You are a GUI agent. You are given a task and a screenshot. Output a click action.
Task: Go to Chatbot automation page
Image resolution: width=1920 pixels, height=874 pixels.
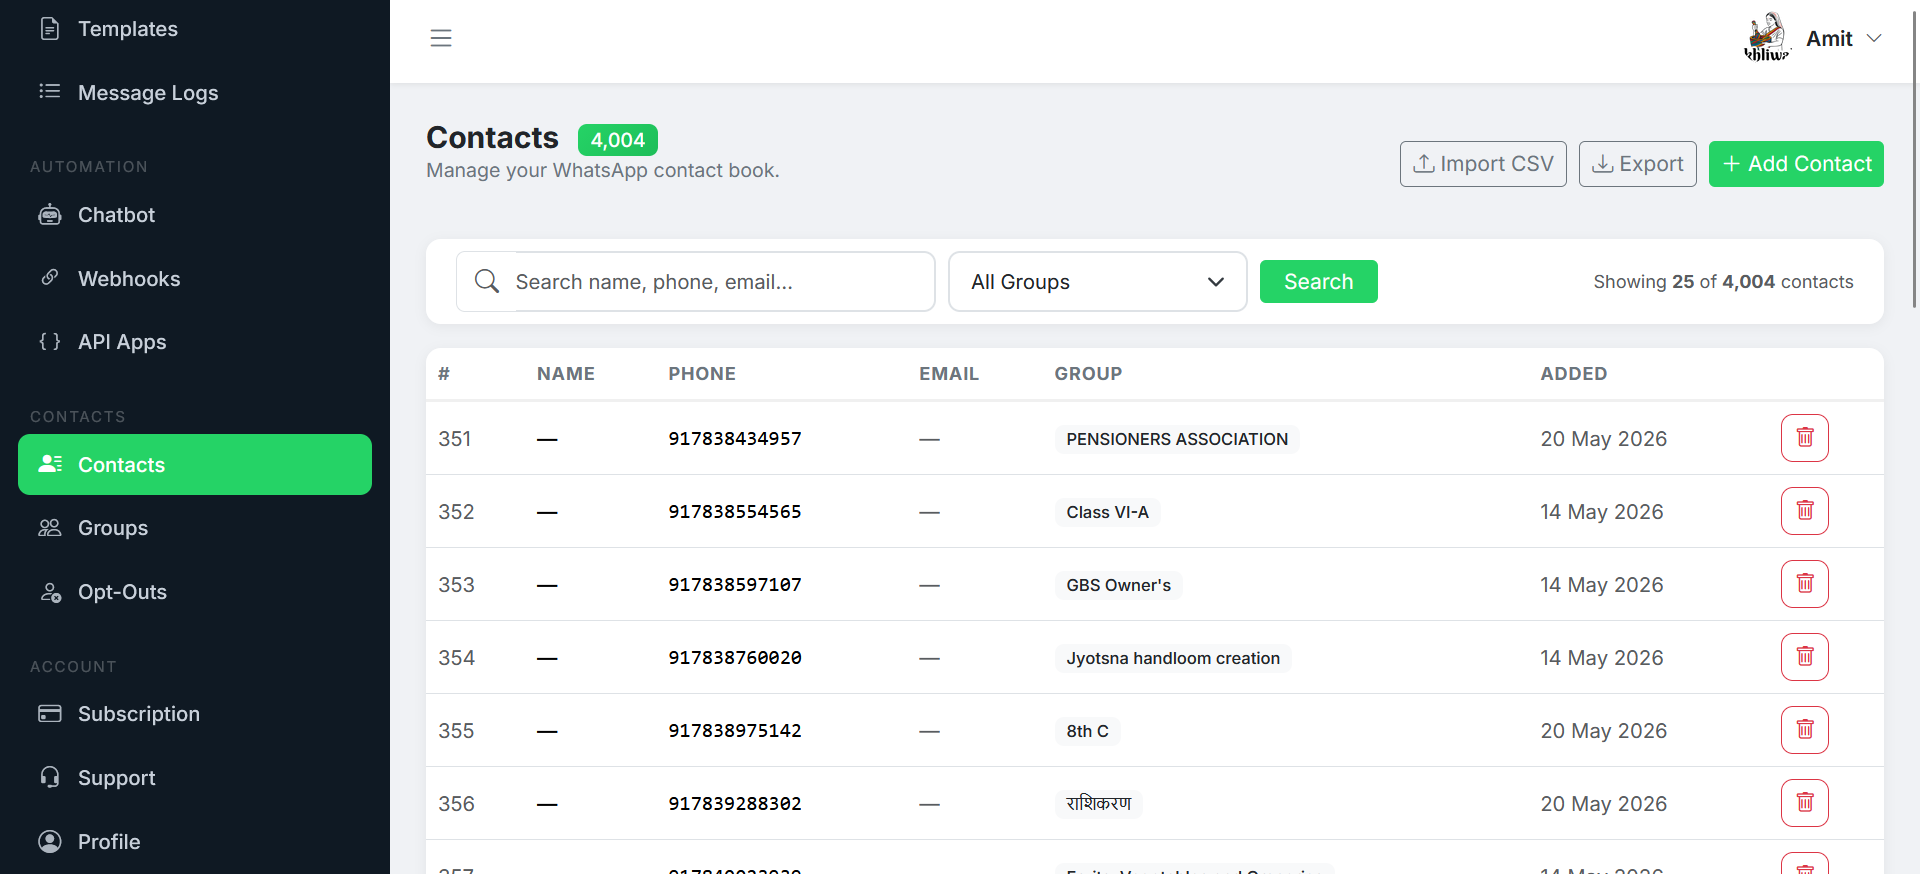click(x=195, y=215)
